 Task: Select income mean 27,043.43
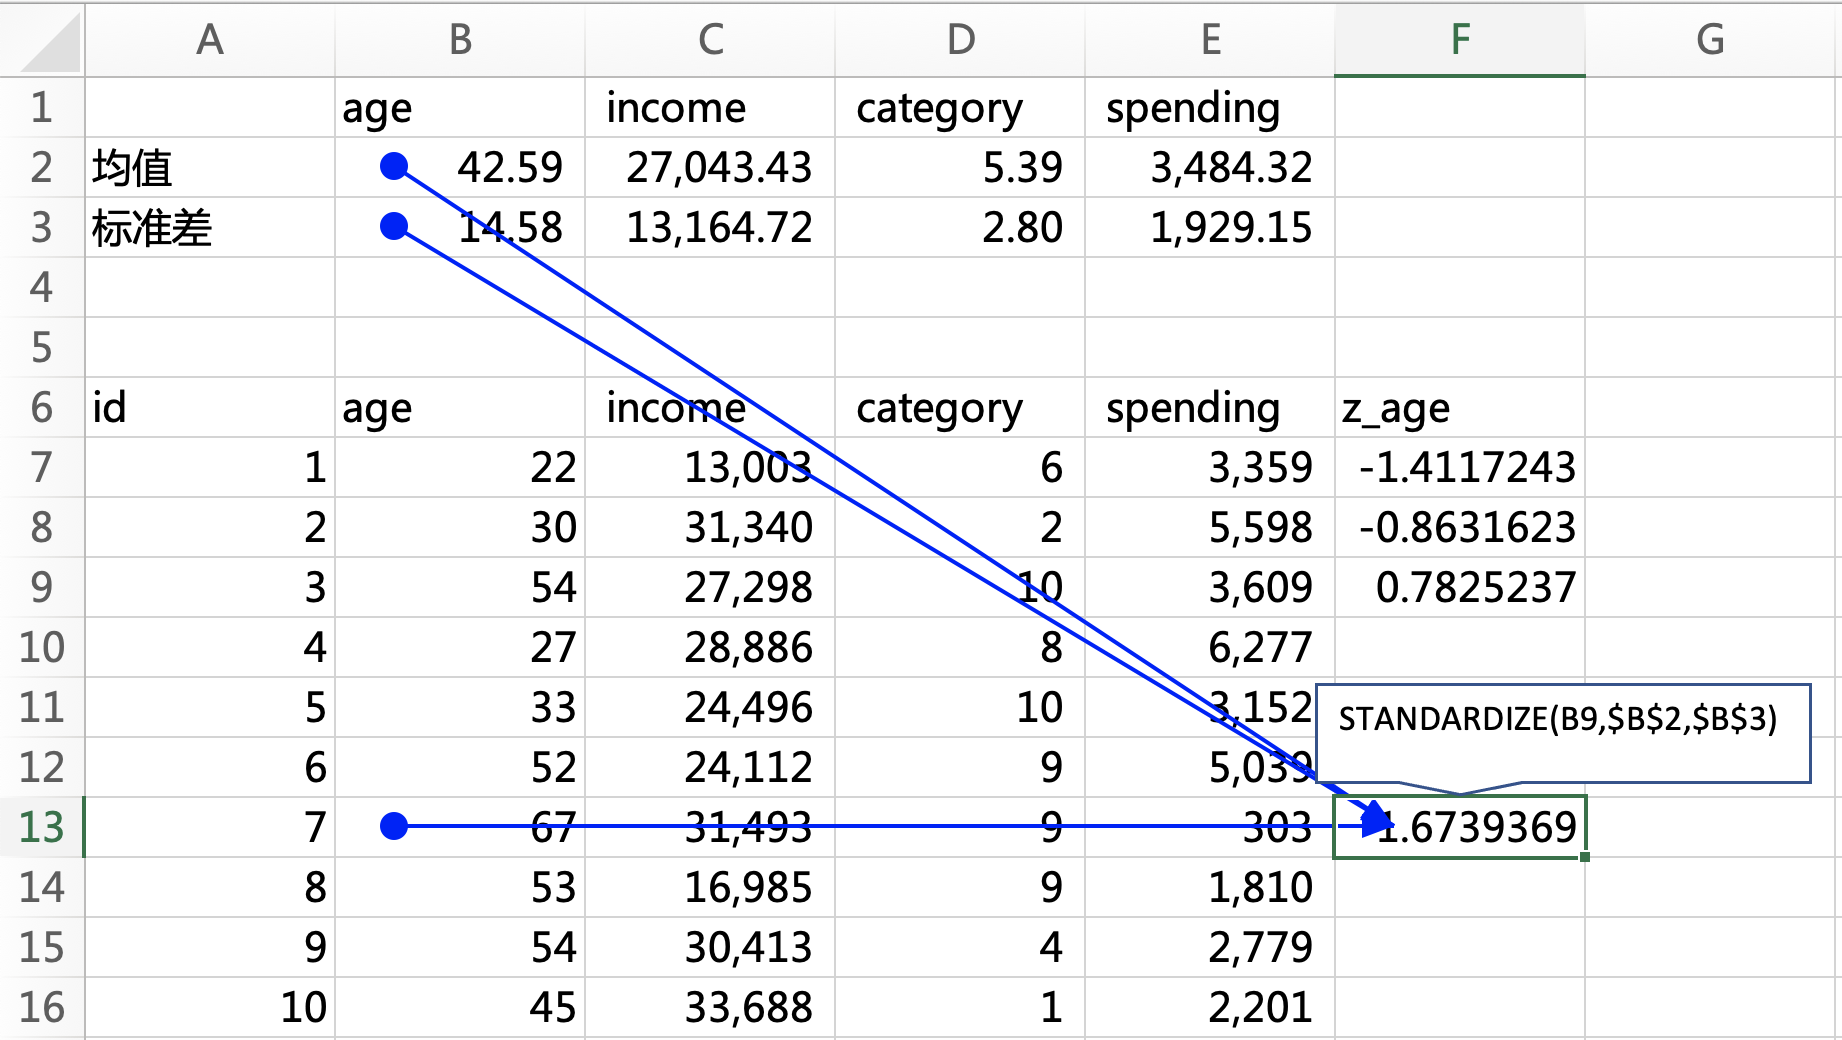(710, 167)
